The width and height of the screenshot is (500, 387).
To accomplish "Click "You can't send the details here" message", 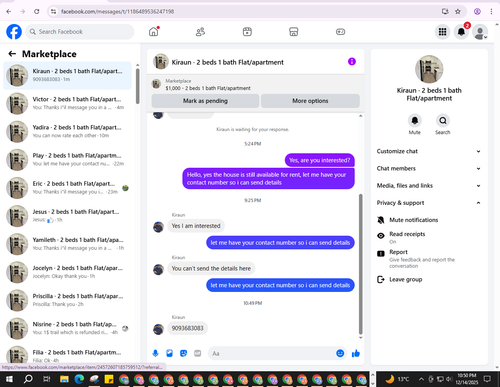I will 211,269.
